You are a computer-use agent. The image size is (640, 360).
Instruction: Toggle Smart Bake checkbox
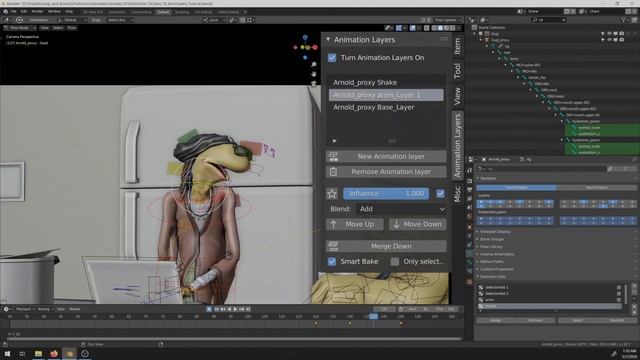tap(332, 262)
